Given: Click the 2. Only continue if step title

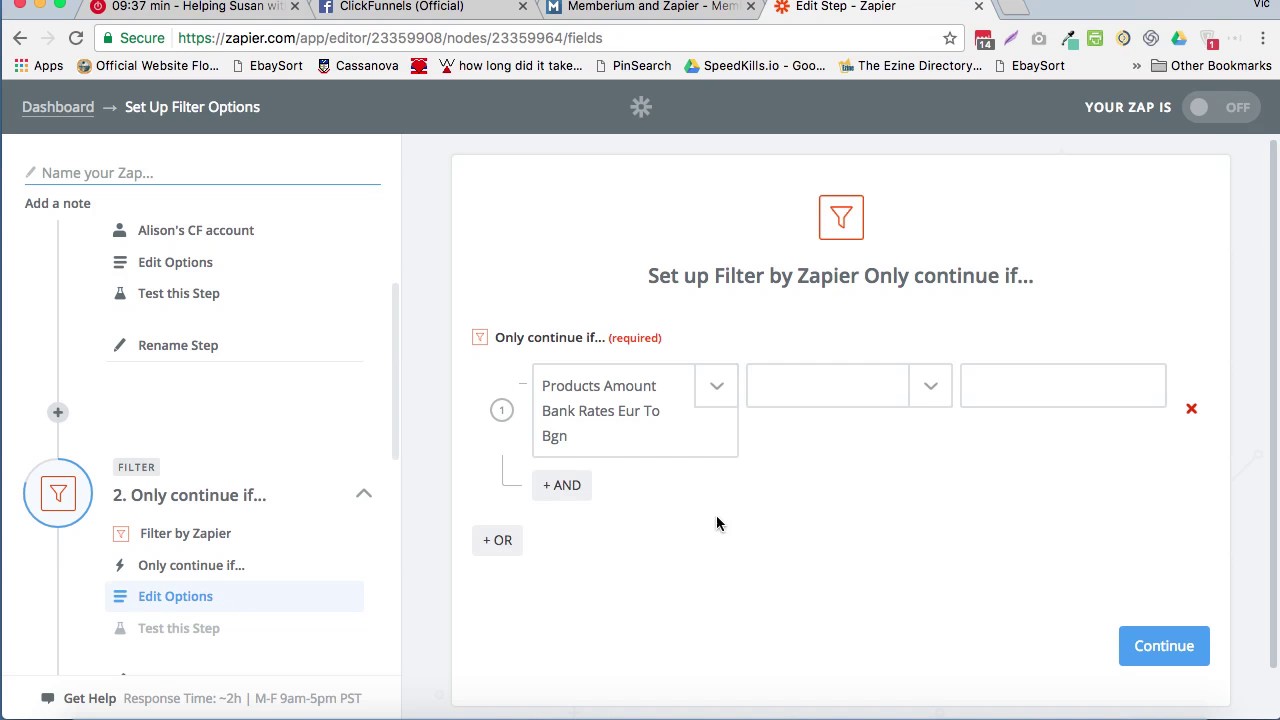Looking at the screenshot, I should coord(189,495).
